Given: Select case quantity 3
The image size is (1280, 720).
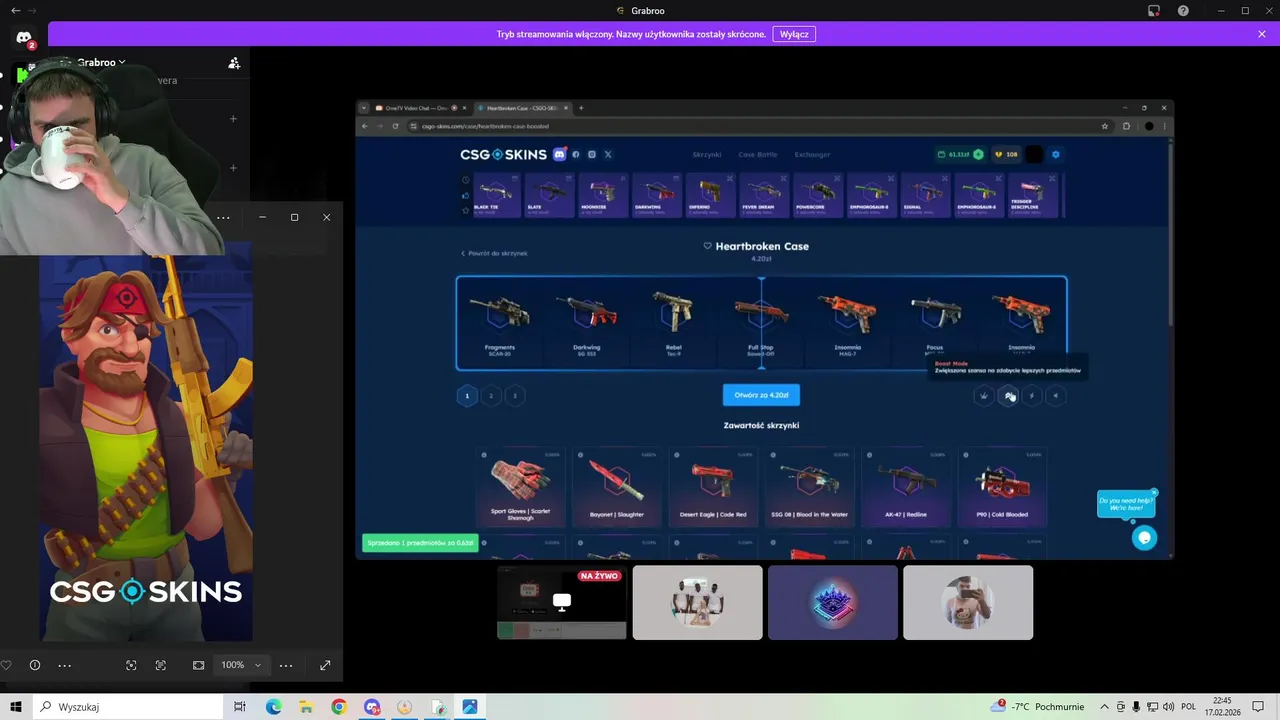Looking at the screenshot, I should 515,396.
